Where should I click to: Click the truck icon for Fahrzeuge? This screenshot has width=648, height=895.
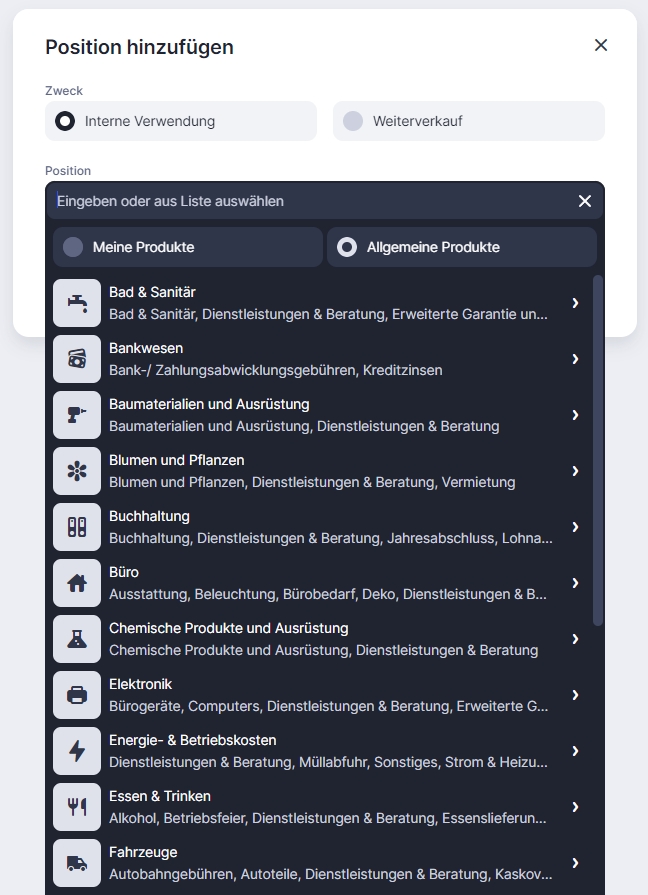tap(77, 863)
